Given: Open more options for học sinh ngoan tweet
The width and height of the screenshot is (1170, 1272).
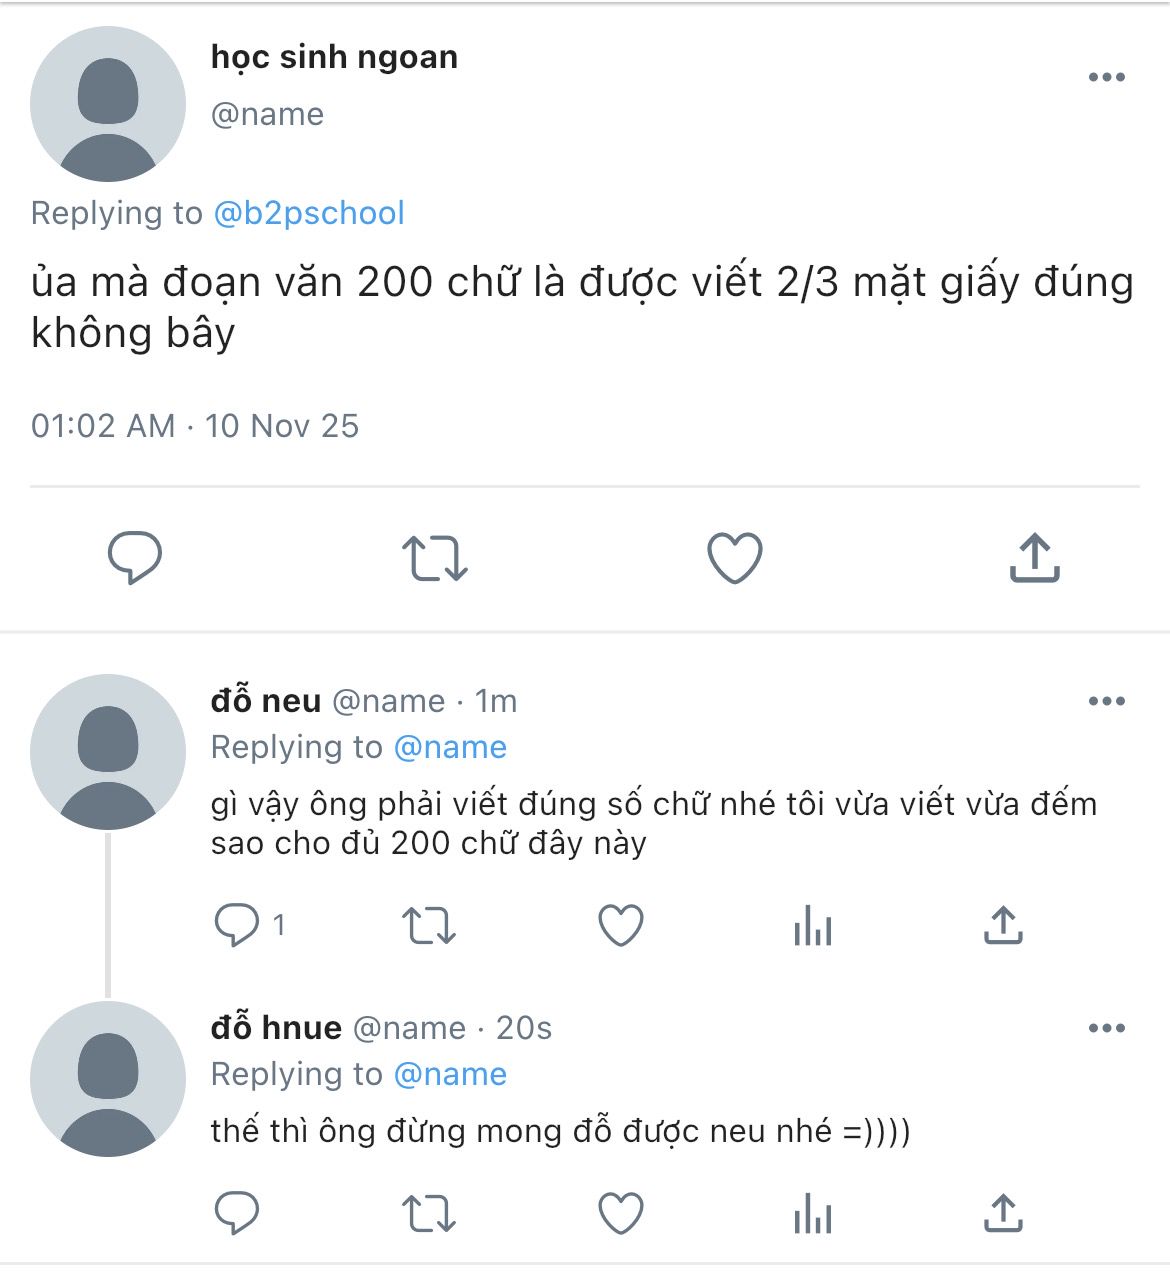Looking at the screenshot, I should click(1107, 77).
